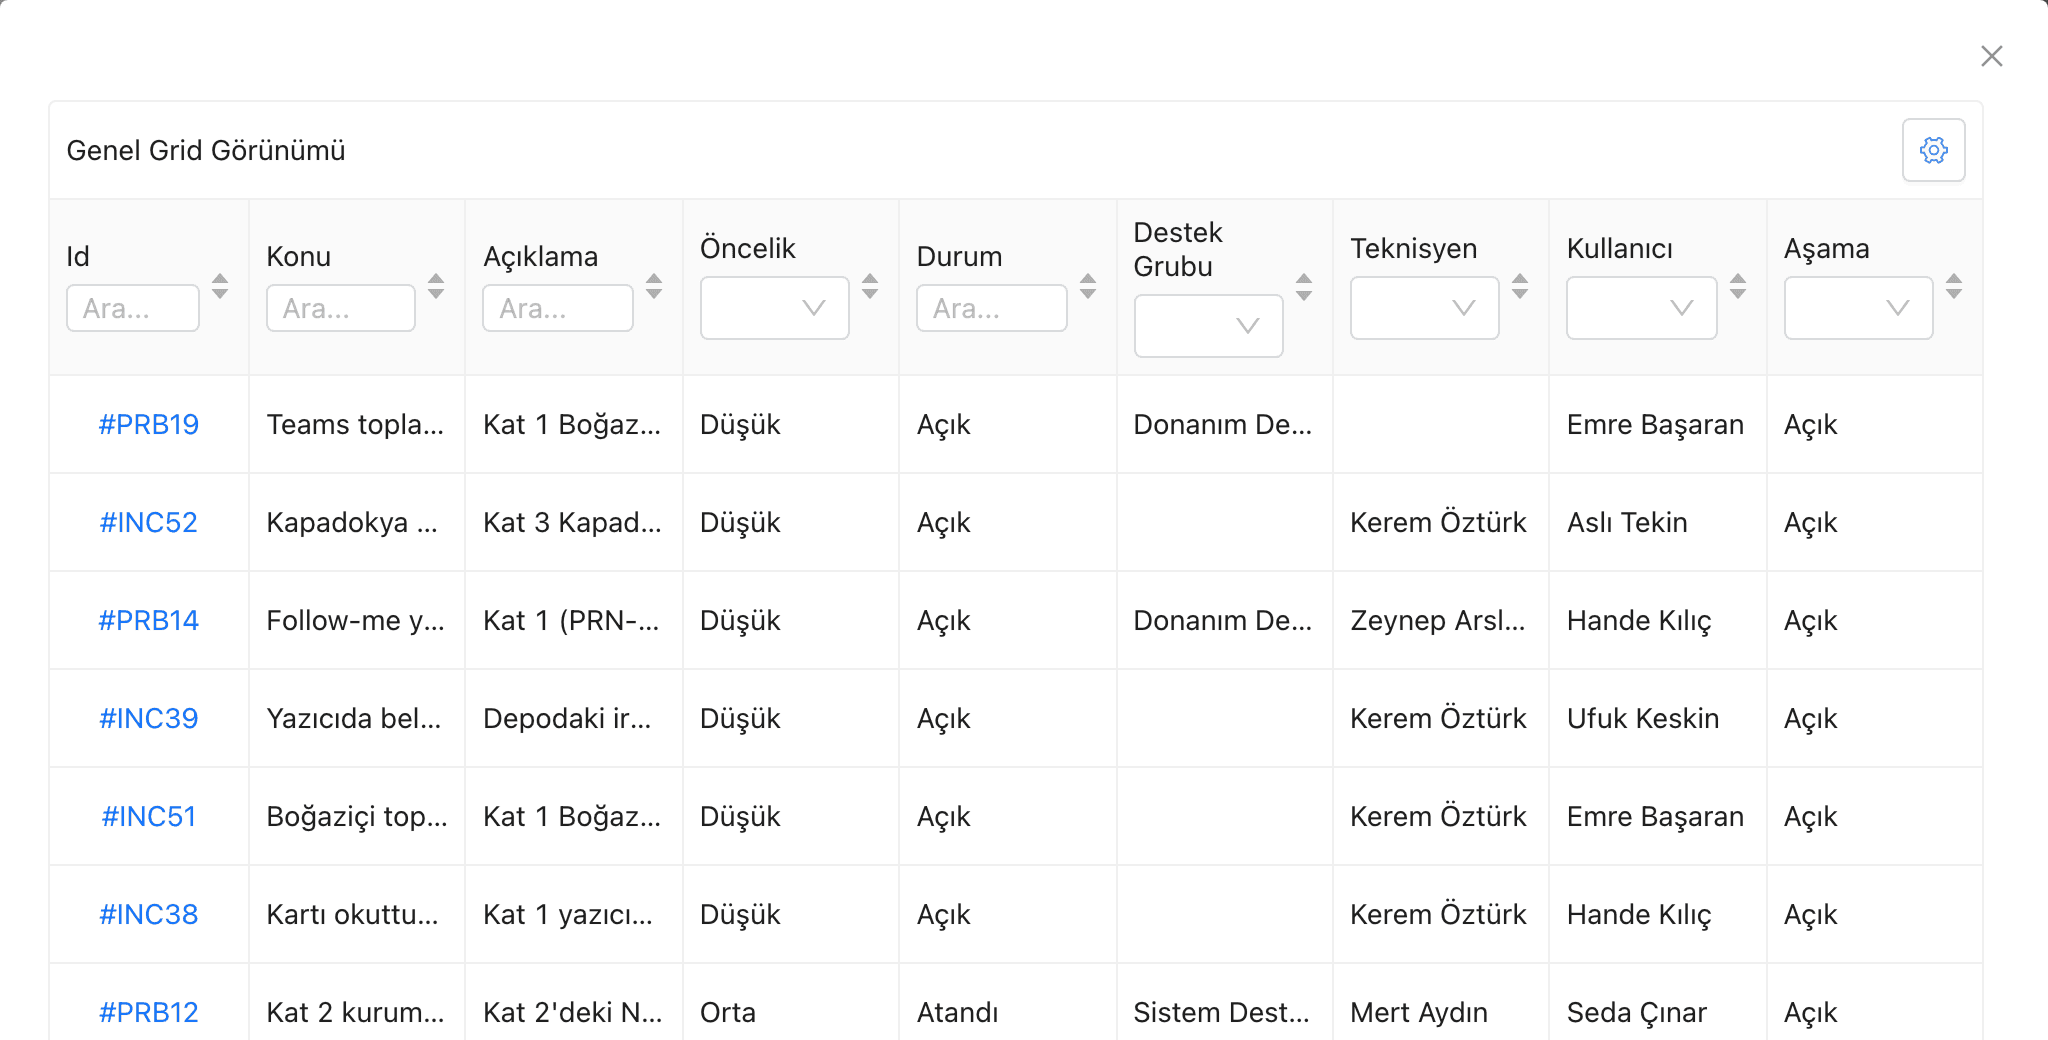Click 'Seda Çınar' user cell
The image size is (2048, 1040).
pos(1658,1002)
